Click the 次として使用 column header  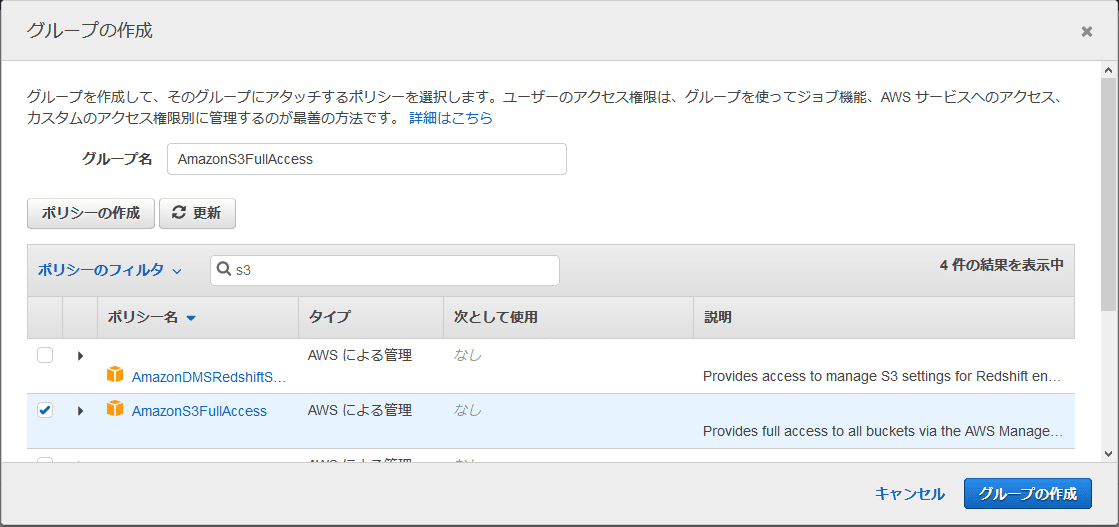click(x=568, y=318)
